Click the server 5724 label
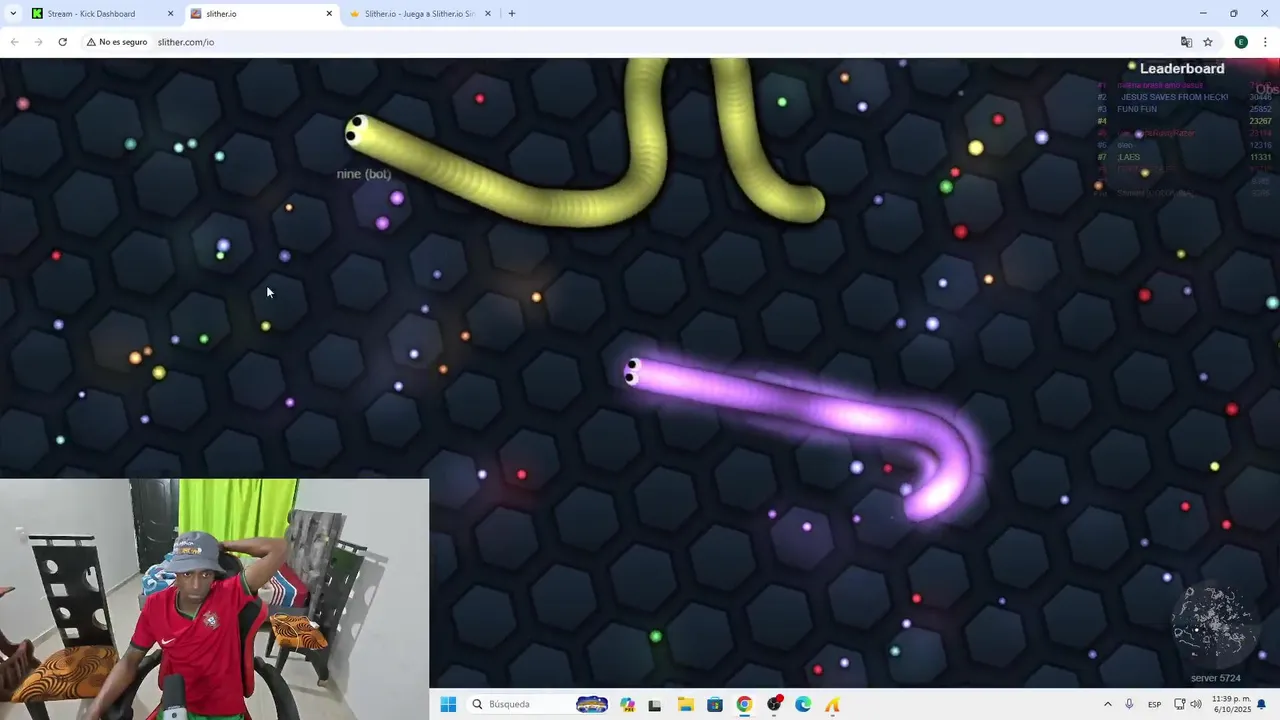1280x720 pixels. [1215, 678]
